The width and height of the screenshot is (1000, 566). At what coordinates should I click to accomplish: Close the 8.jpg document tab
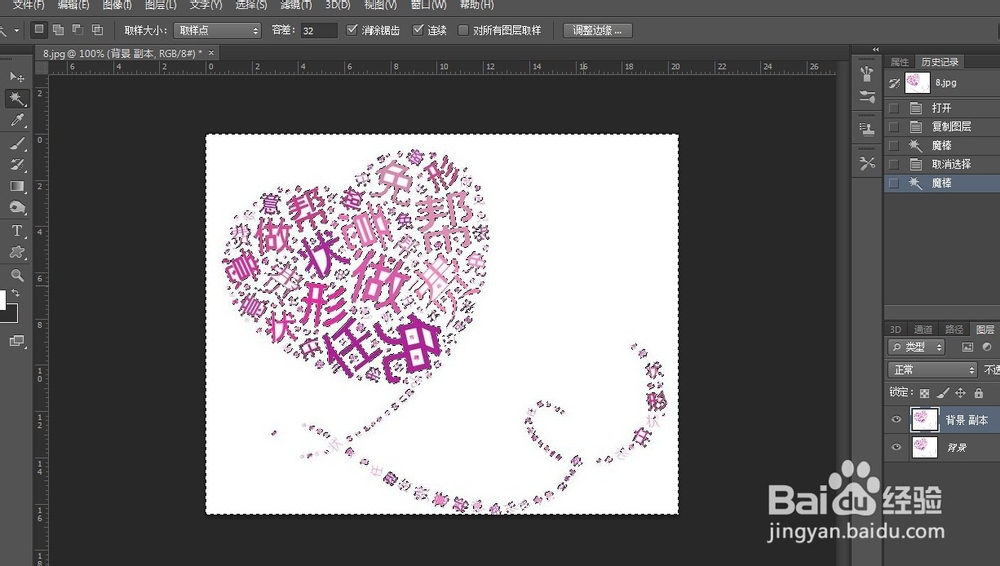211,53
